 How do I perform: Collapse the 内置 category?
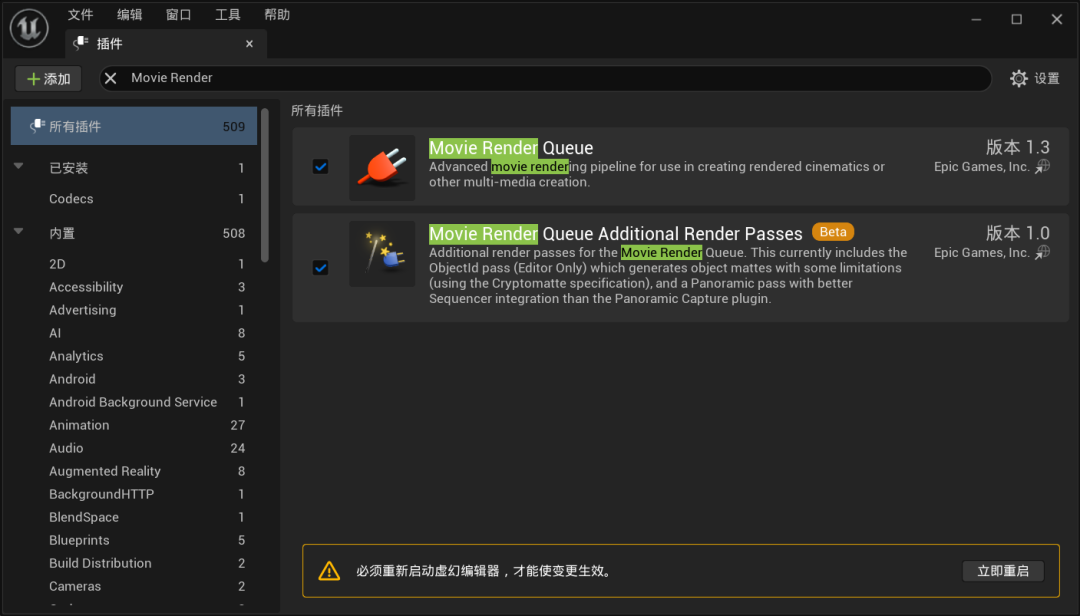[x=19, y=232]
